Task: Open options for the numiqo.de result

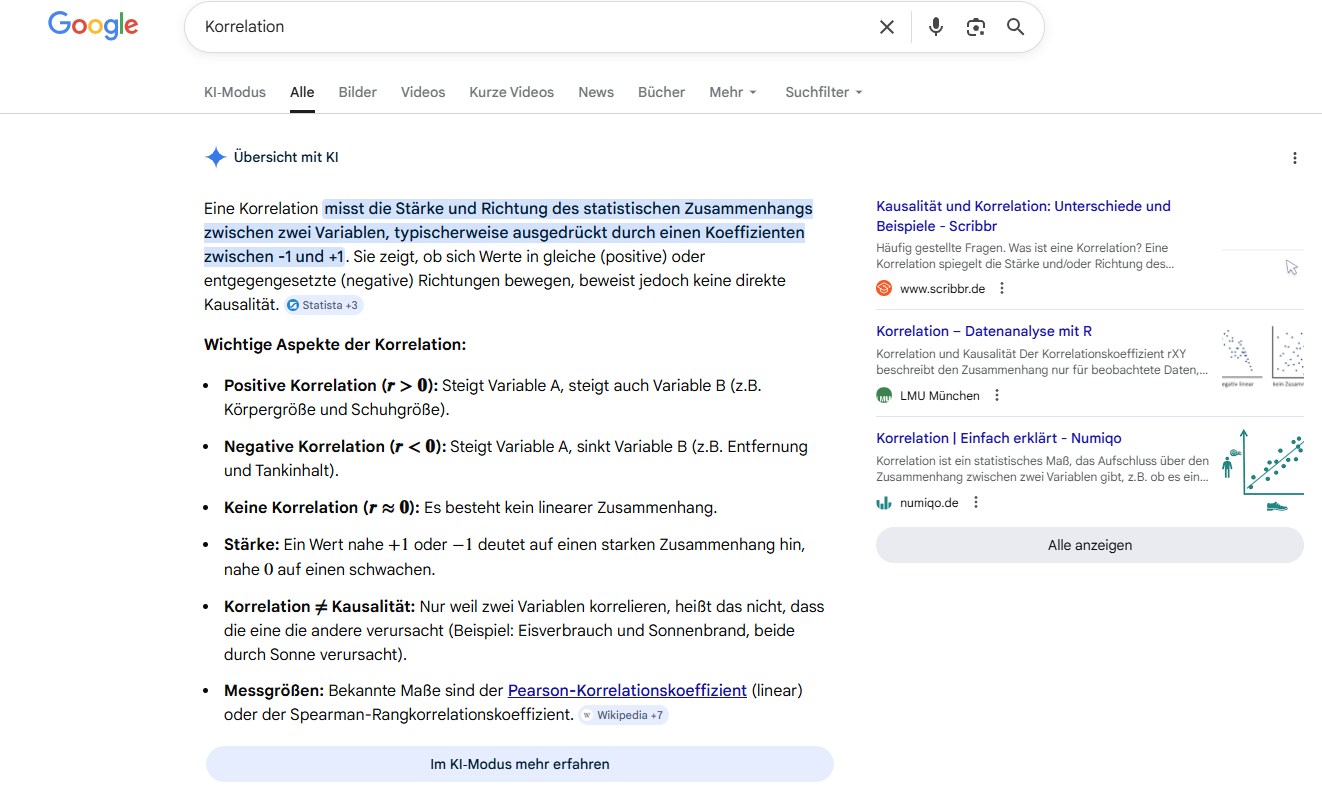Action: click(976, 503)
